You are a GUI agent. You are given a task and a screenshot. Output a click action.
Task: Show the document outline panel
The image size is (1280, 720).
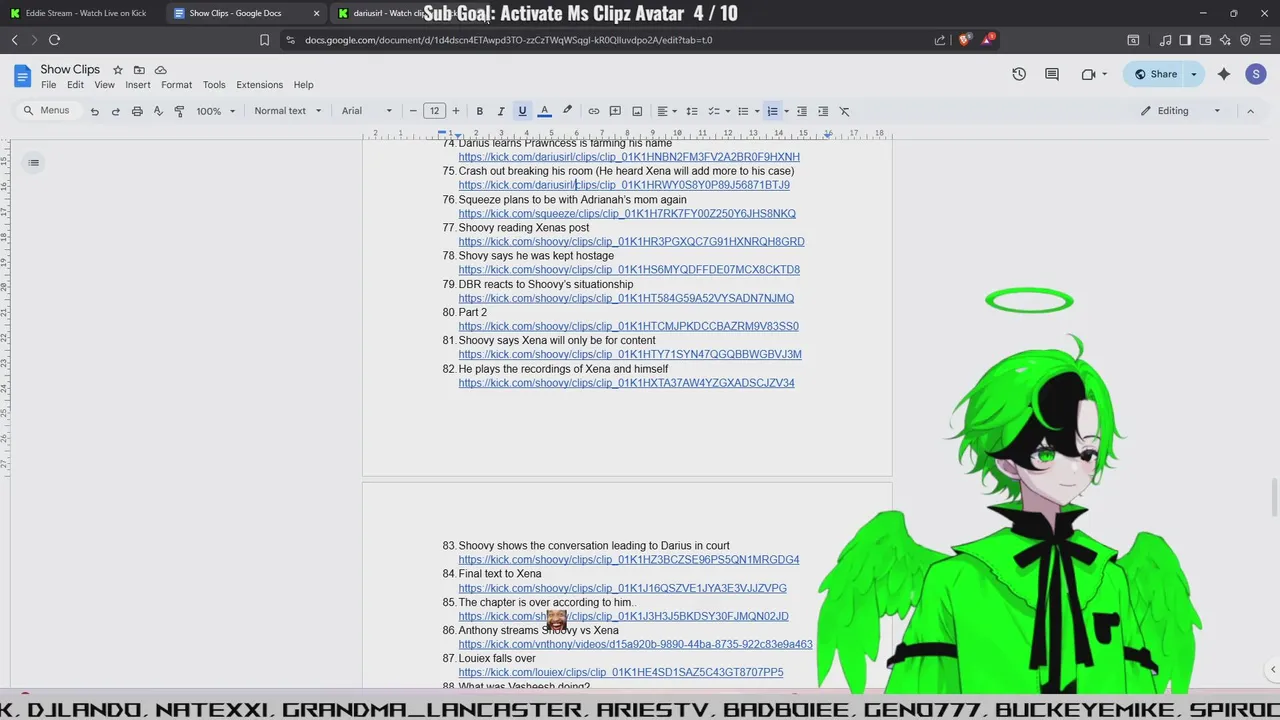click(33, 163)
